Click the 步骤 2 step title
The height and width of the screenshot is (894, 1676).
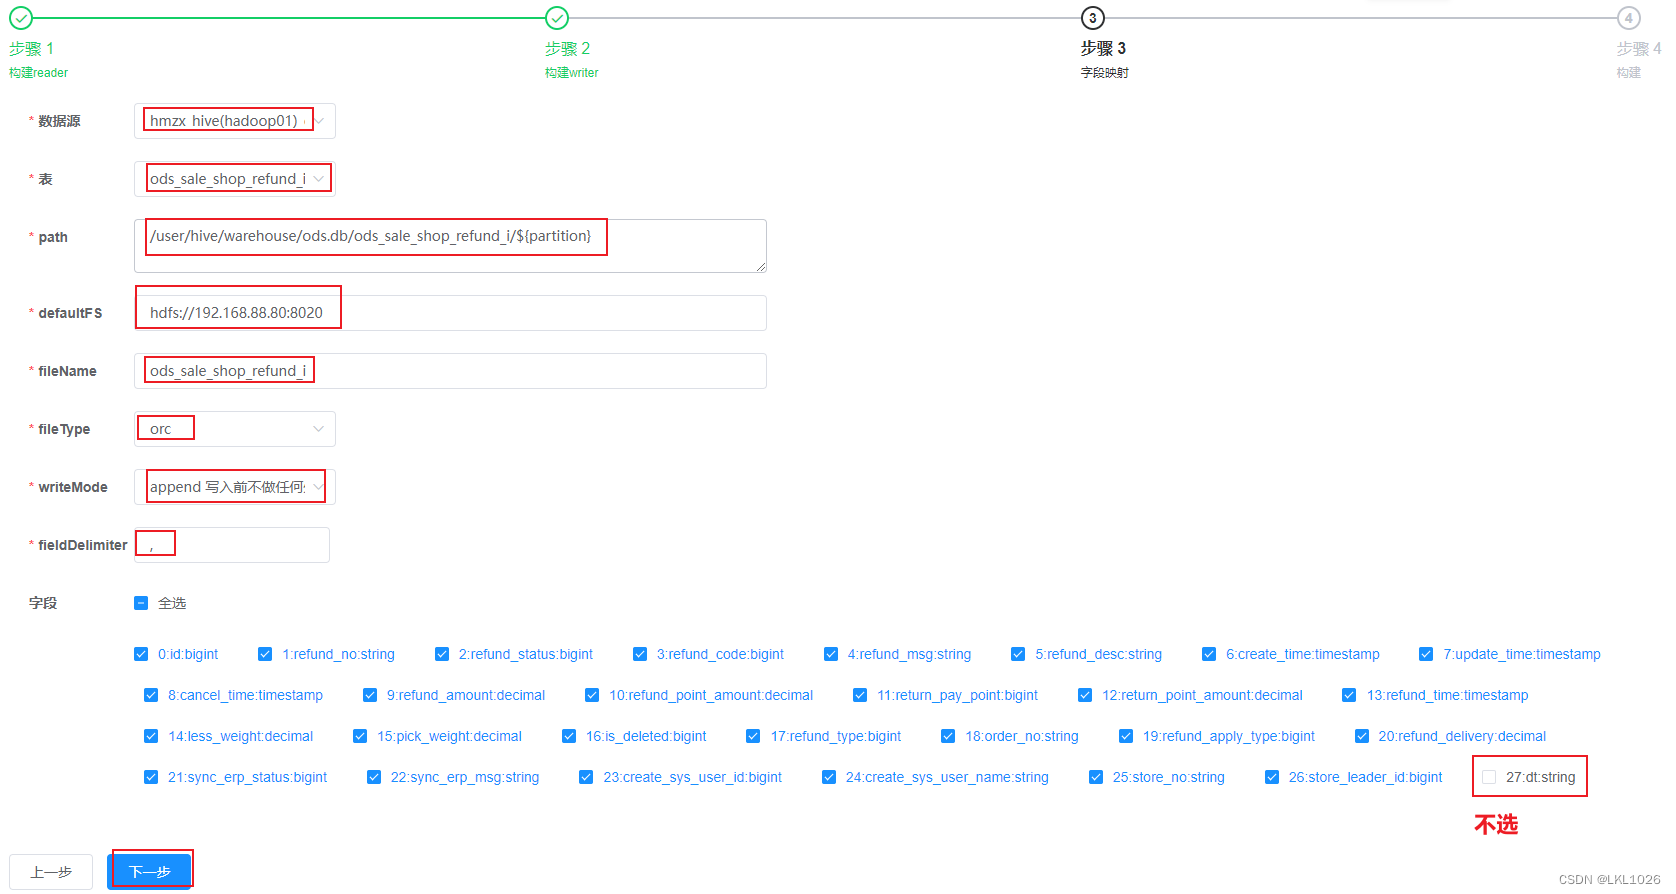pos(568,48)
